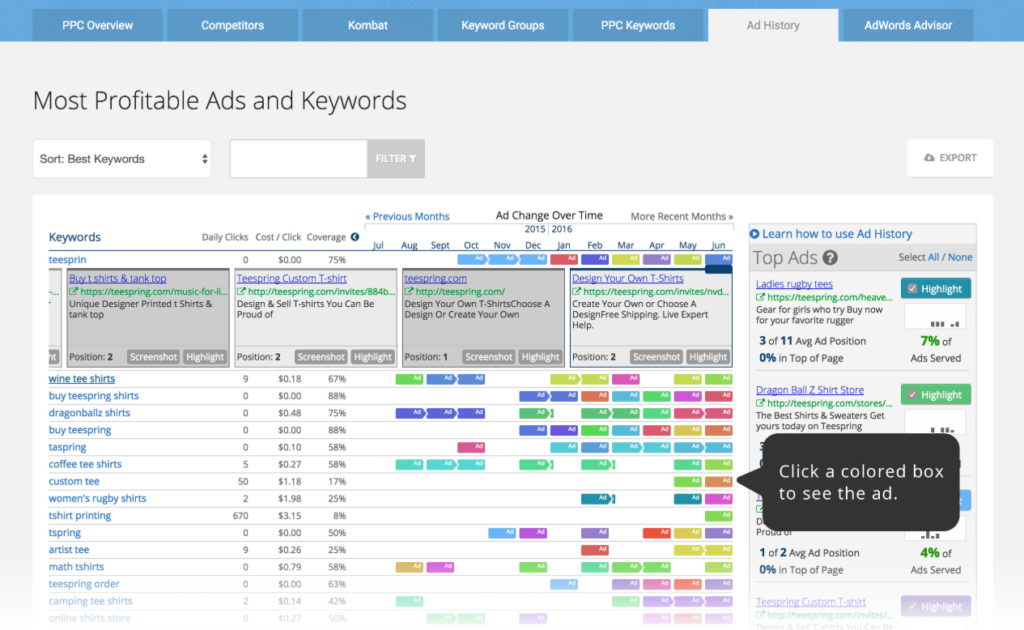Open the buy teespring shirts keyword
The image size is (1024, 630).
point(93,396)
